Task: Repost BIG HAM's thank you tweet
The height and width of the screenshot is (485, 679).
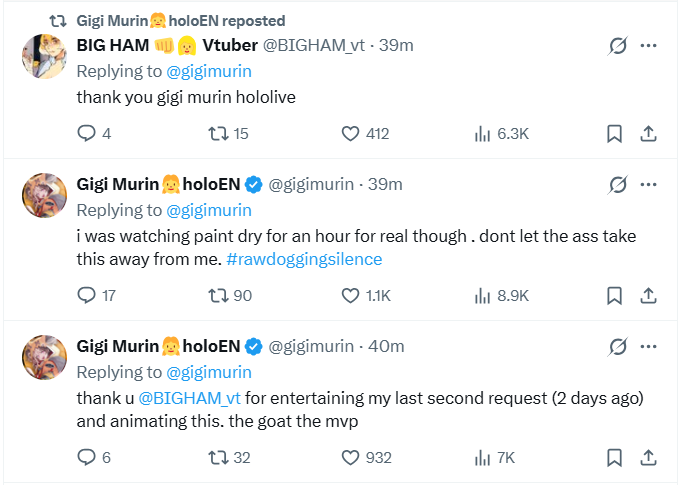Action: coord(218,133)
